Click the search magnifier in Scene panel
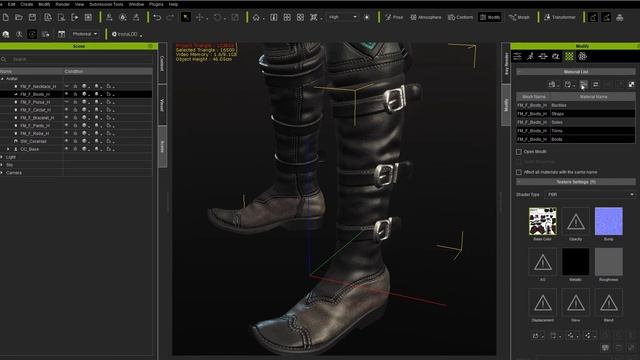 [4, 59]
